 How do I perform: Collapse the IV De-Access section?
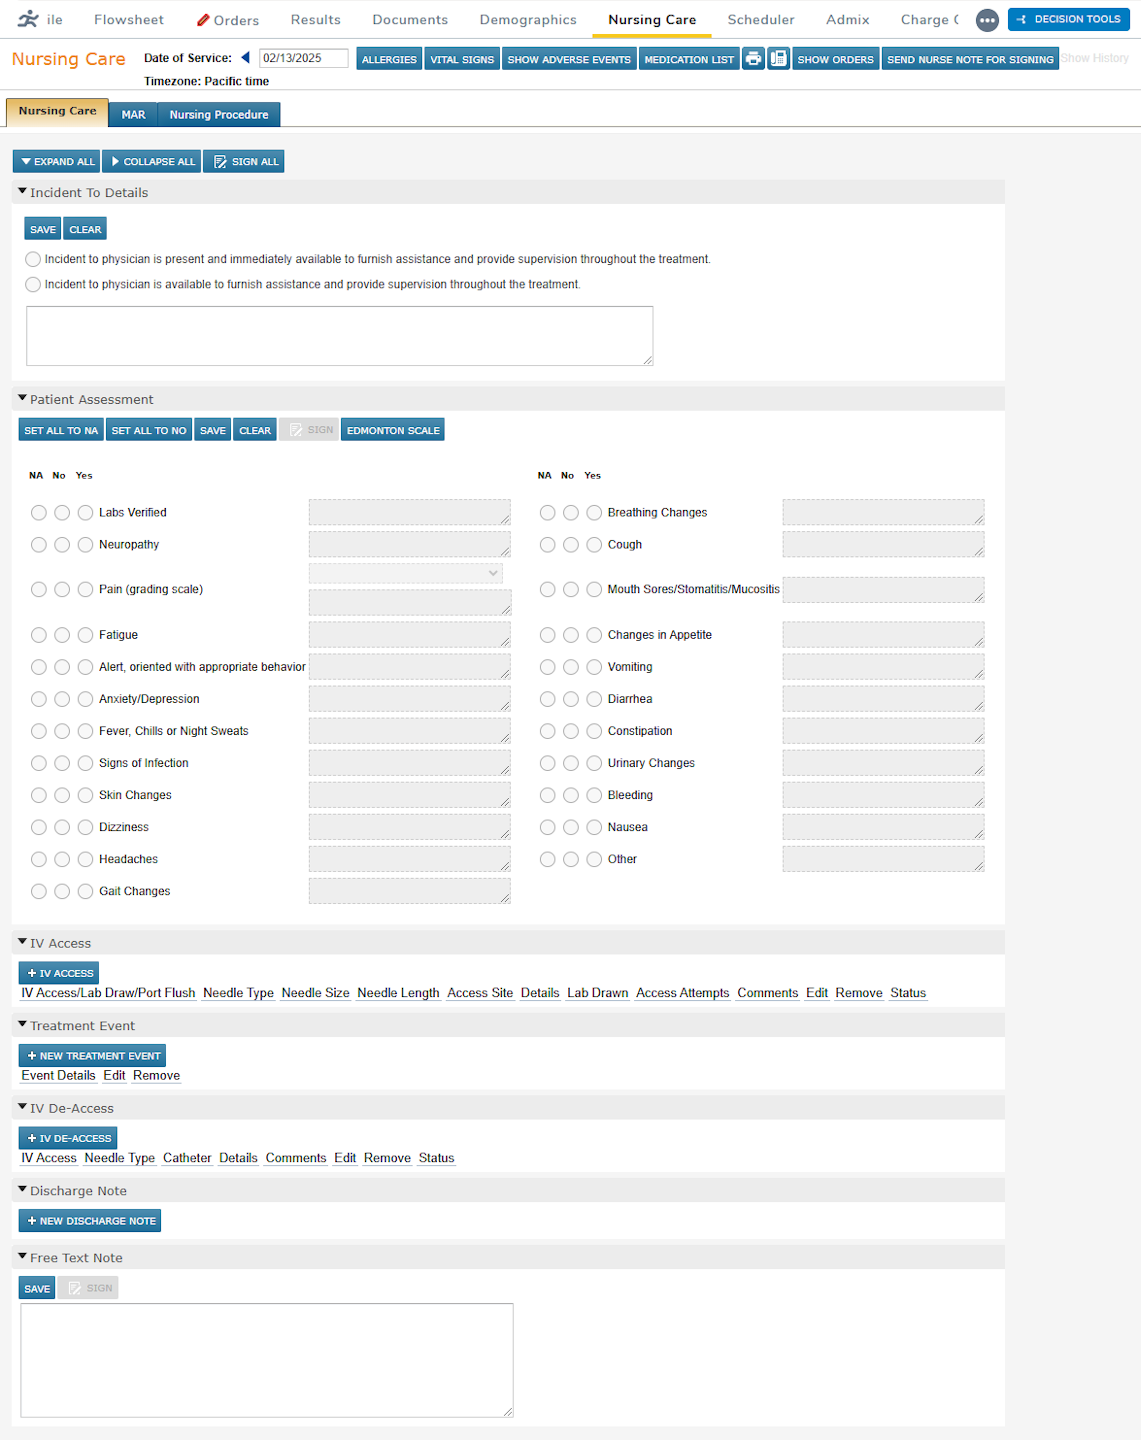point(21,1107)
